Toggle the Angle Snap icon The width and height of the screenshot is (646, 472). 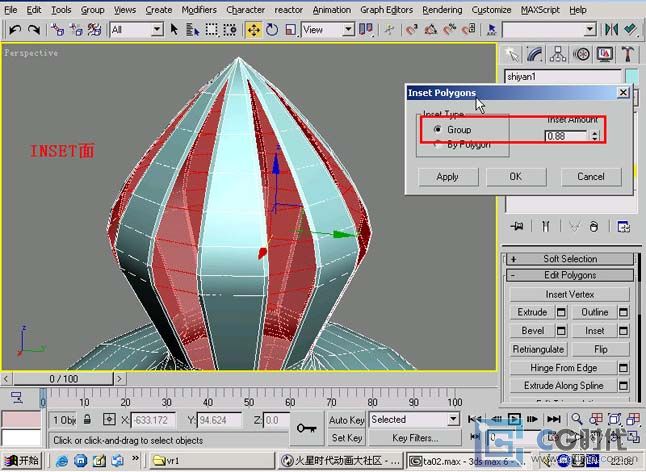pyautogui.click(x=431, y=30)
